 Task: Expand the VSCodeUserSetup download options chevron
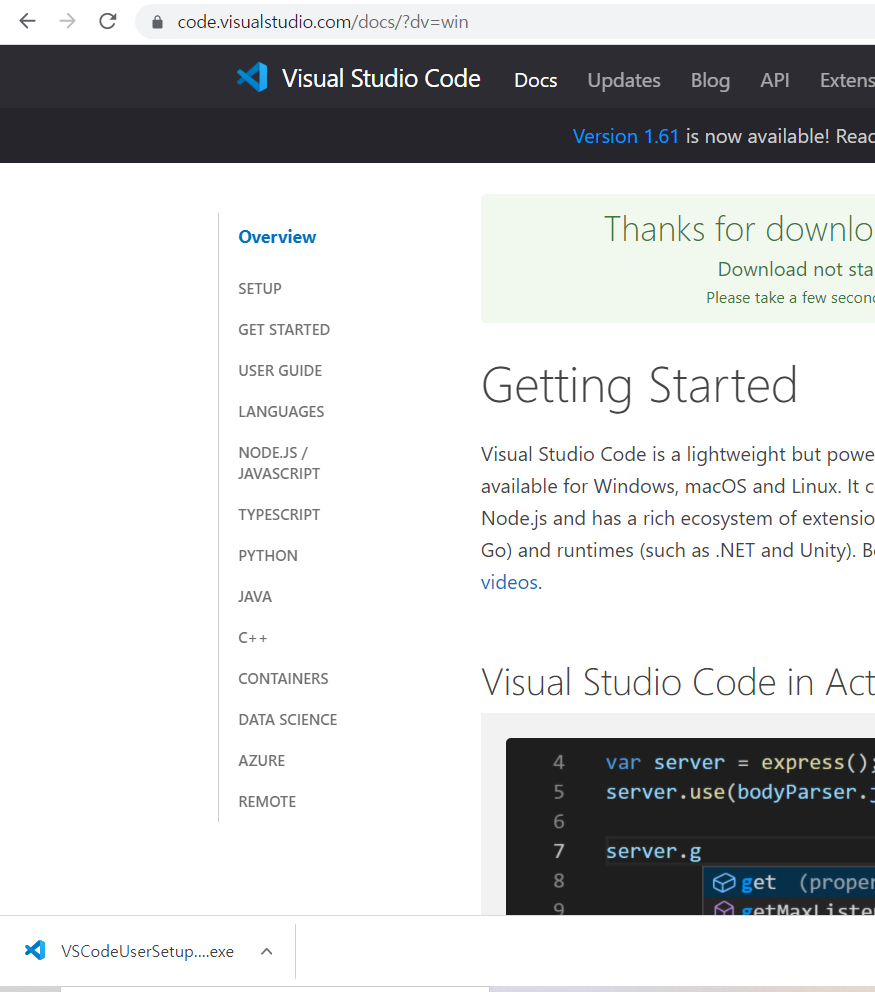tap(267, 951)
